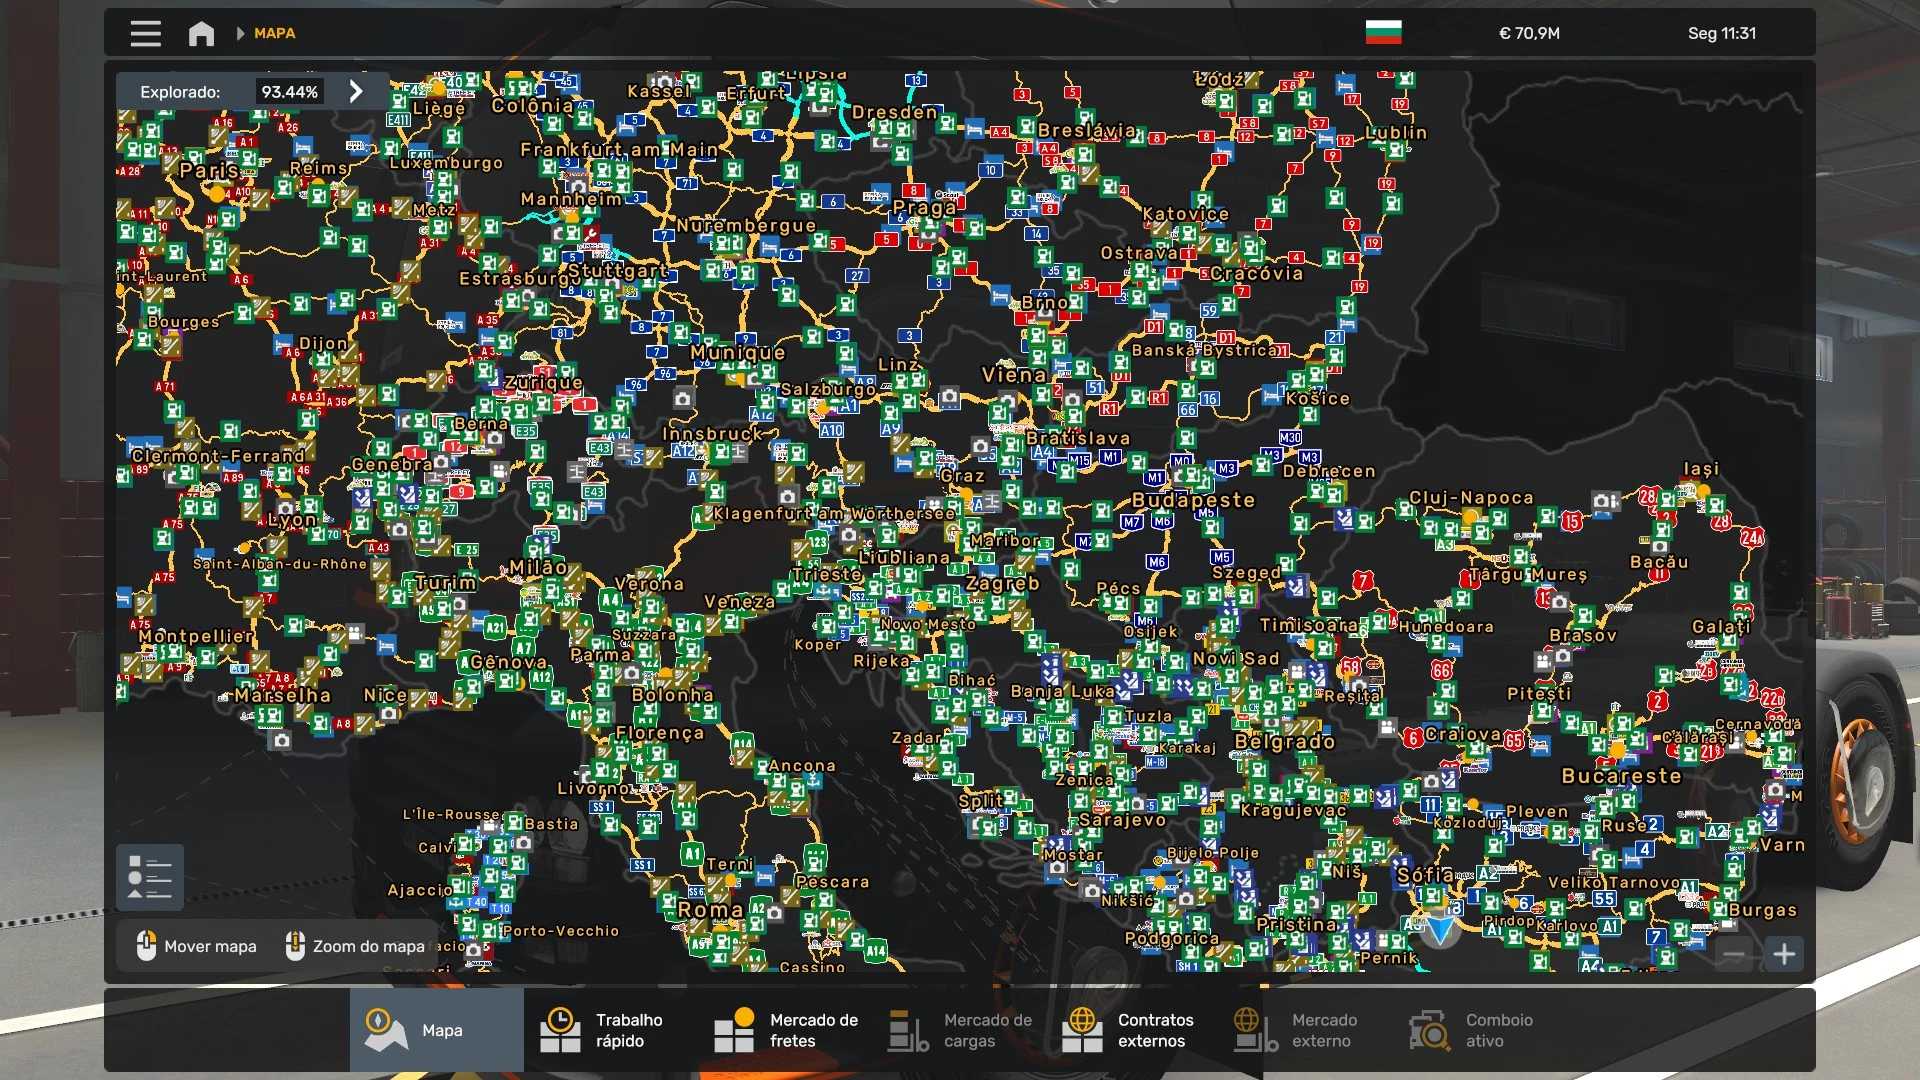Screen dimensions: 1920x1080
Task: Click the Seg 11:31 game clock
Action: 1721,33
